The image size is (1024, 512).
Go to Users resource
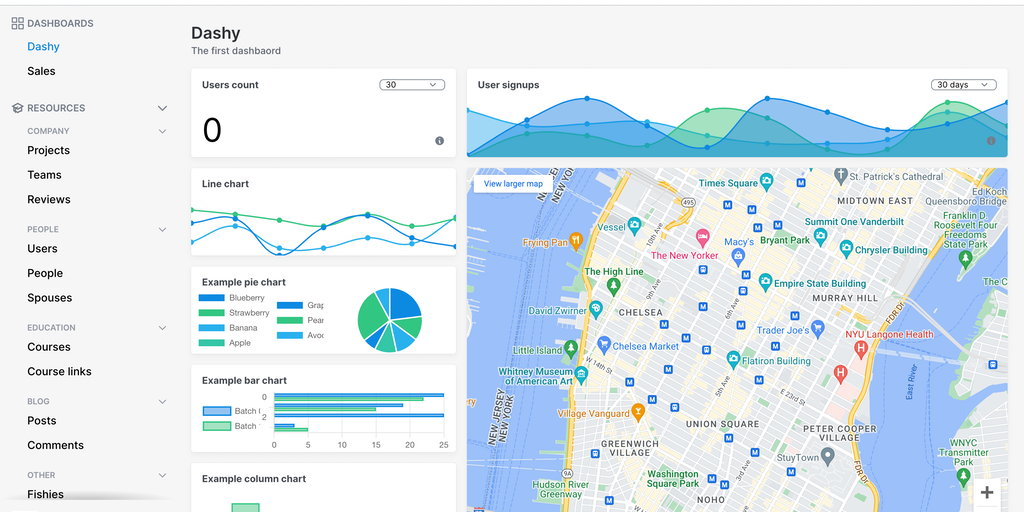pos(42,249)
